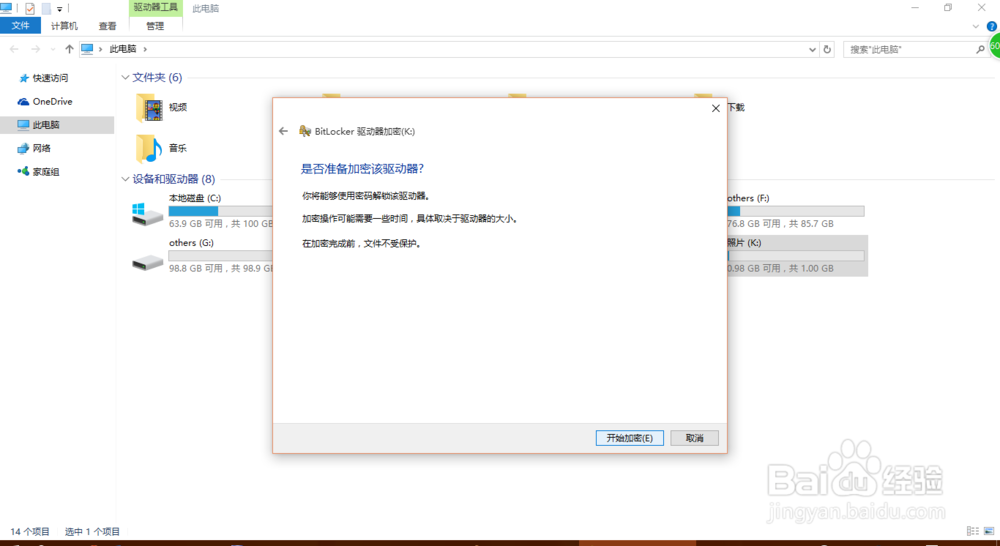Switch to large icons view layout icon
Viewport: 1000px width, 546px height.
point(989,531)
